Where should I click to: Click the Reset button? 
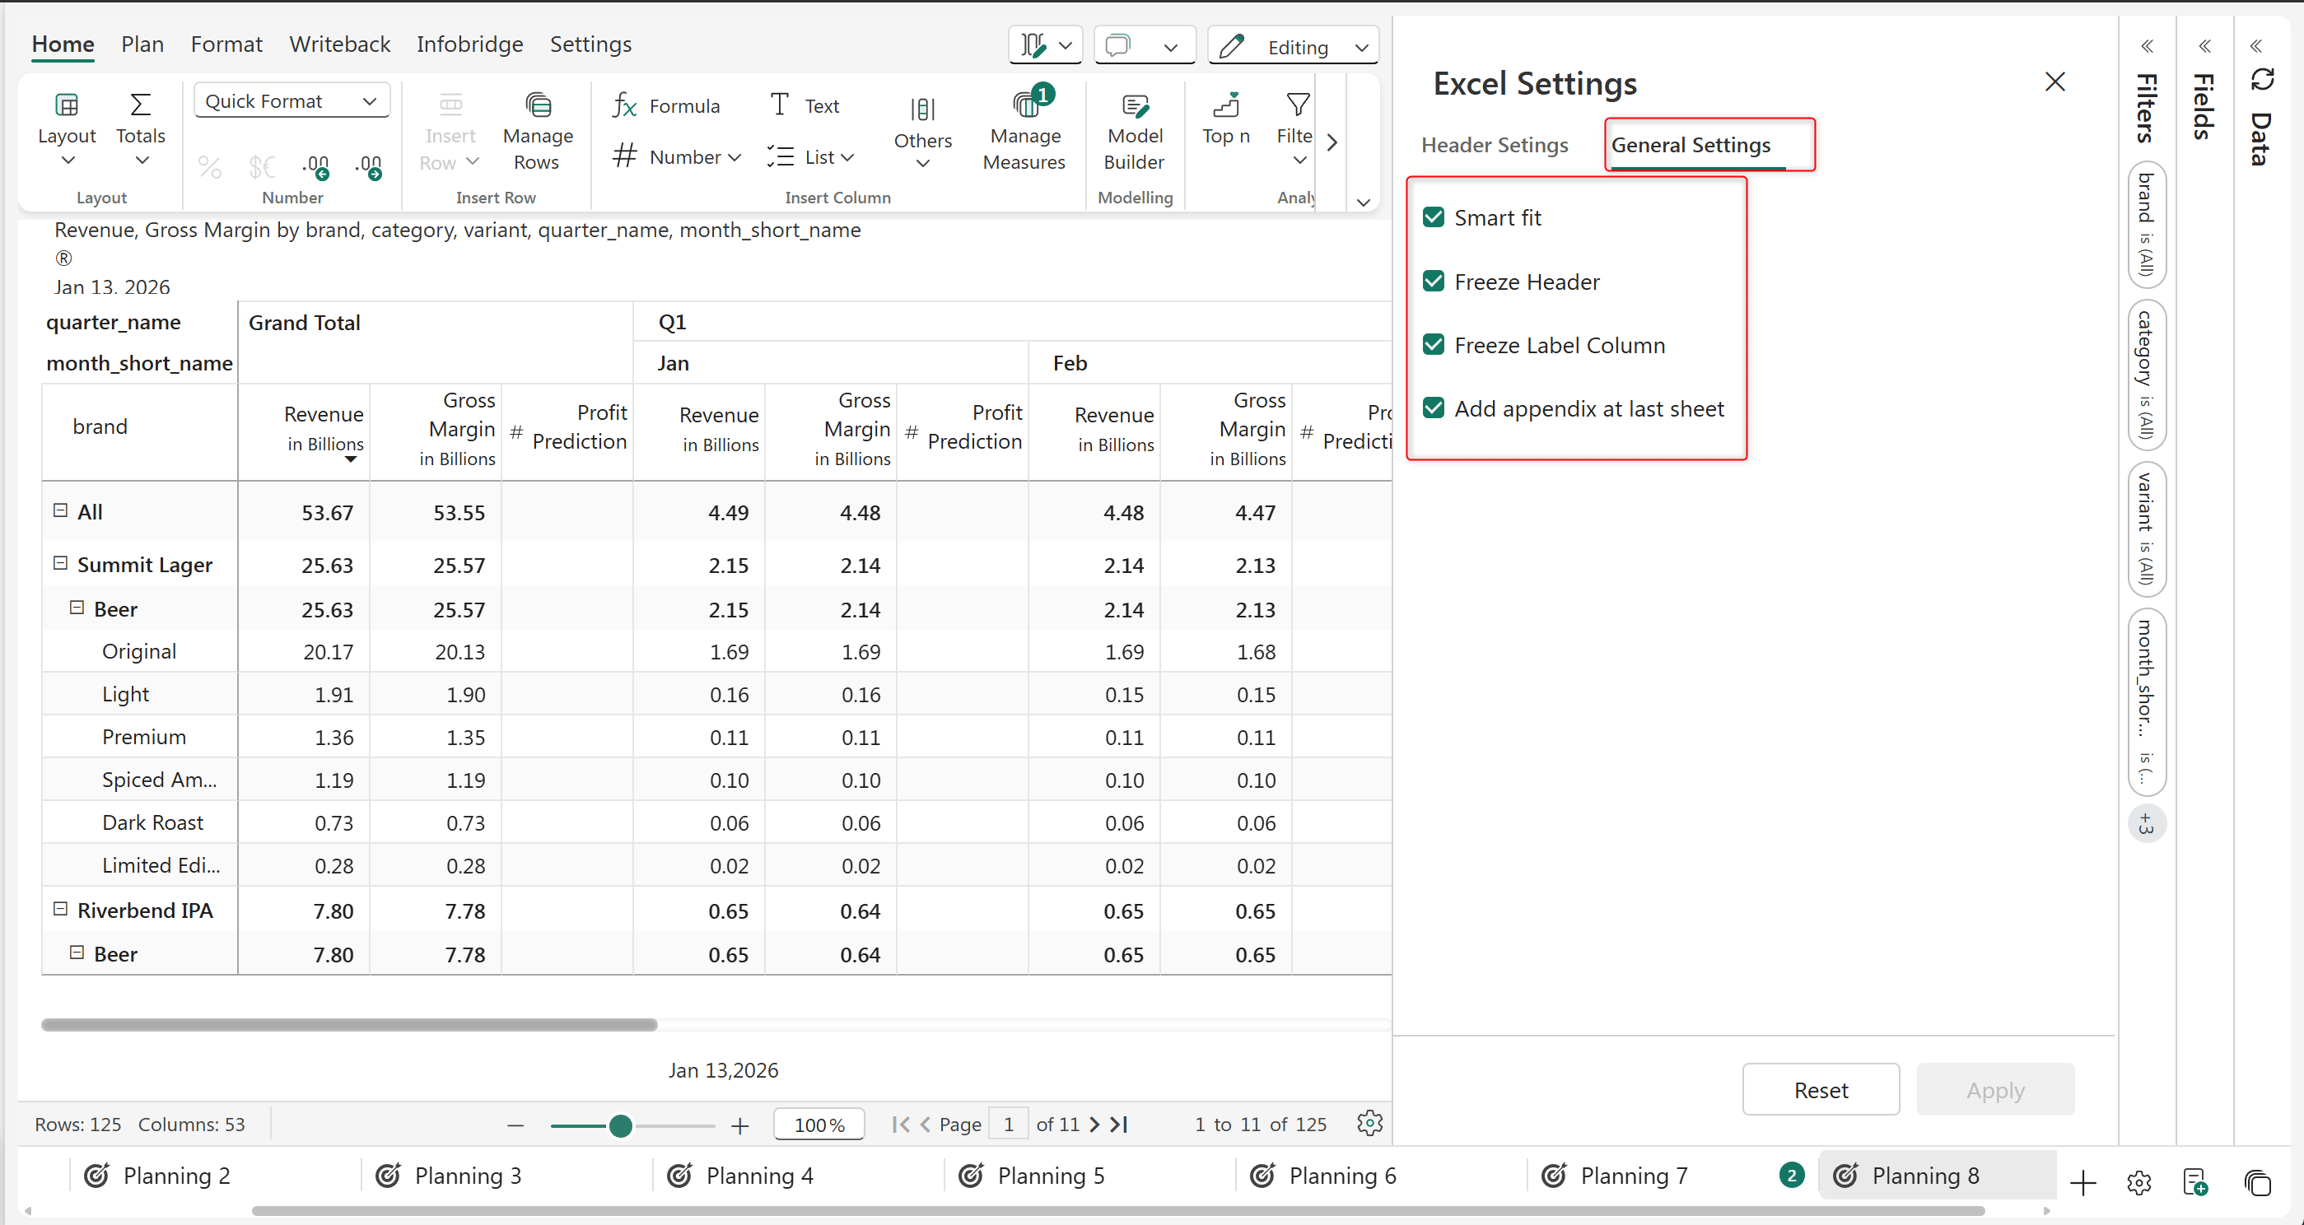tap(1820, 1089)
